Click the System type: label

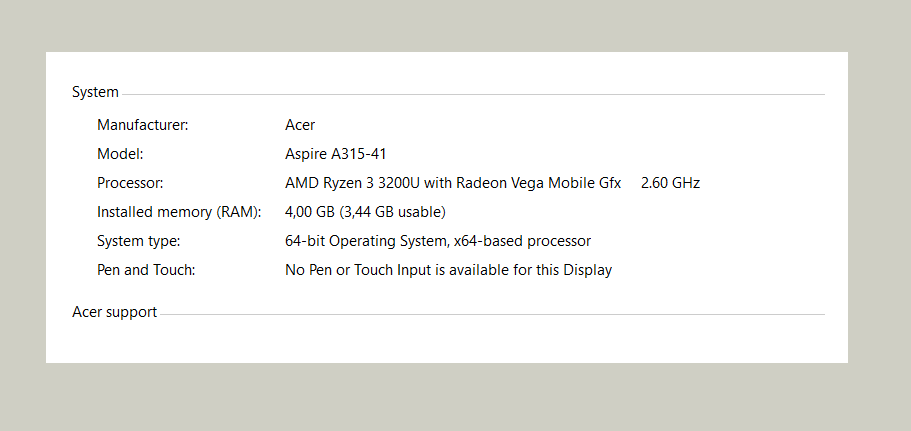coord(138,241)
